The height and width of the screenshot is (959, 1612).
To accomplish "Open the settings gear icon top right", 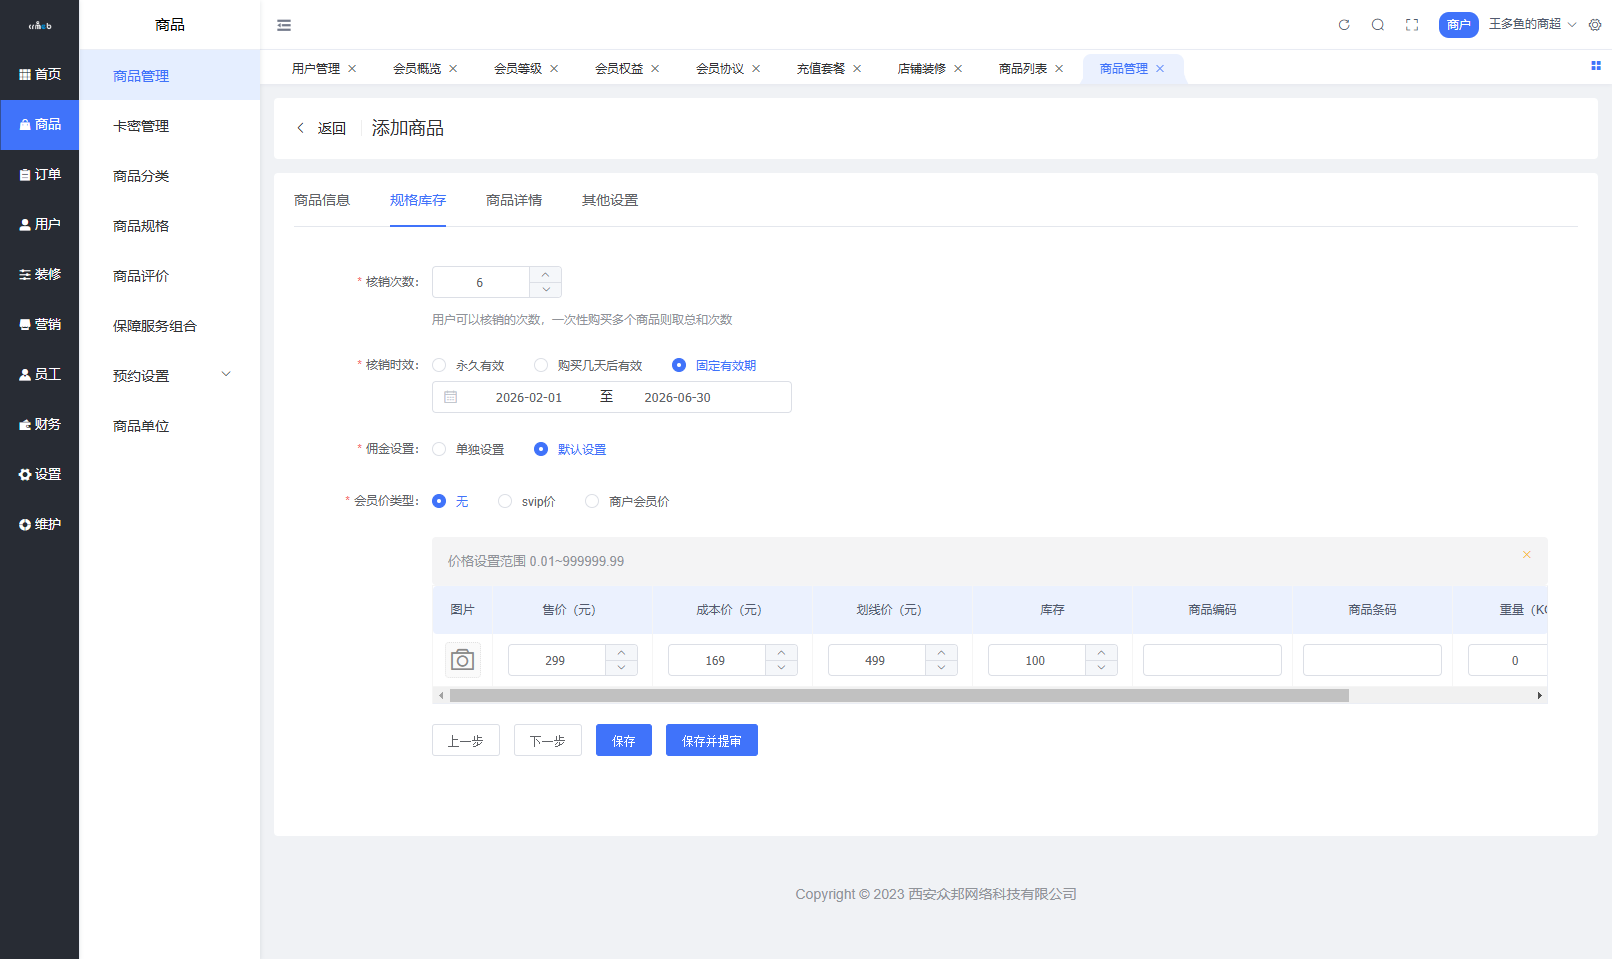I will (1595, 25).
